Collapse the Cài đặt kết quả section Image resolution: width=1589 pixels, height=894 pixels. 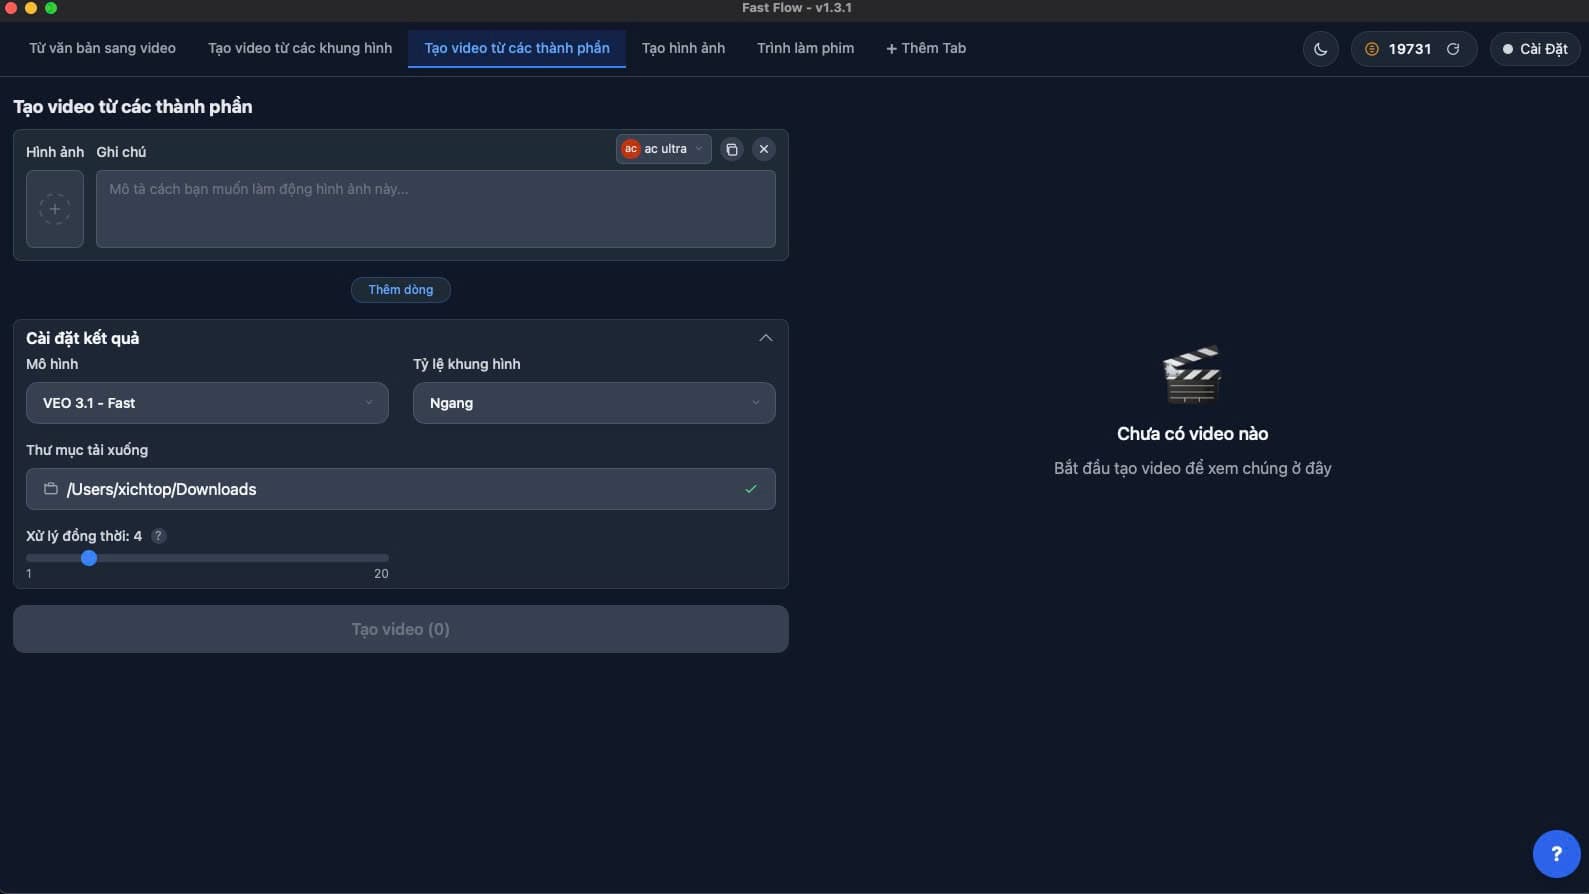[x=766, y=338]
